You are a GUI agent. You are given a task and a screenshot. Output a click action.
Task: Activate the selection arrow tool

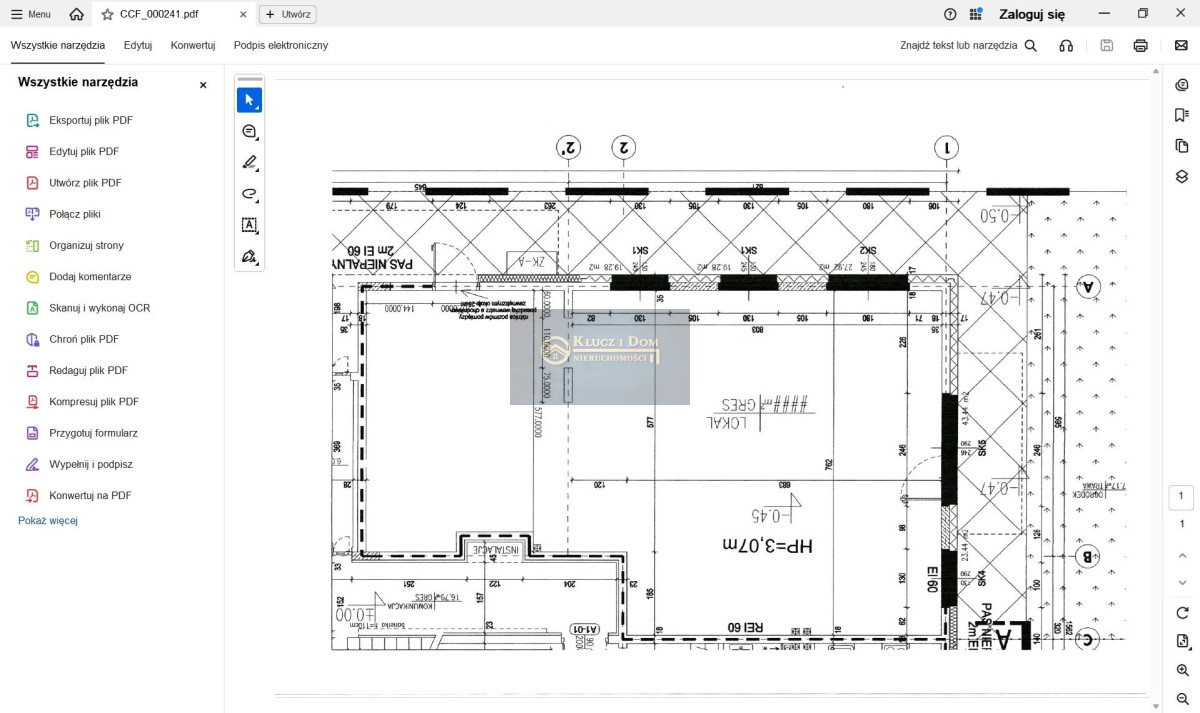249,100
